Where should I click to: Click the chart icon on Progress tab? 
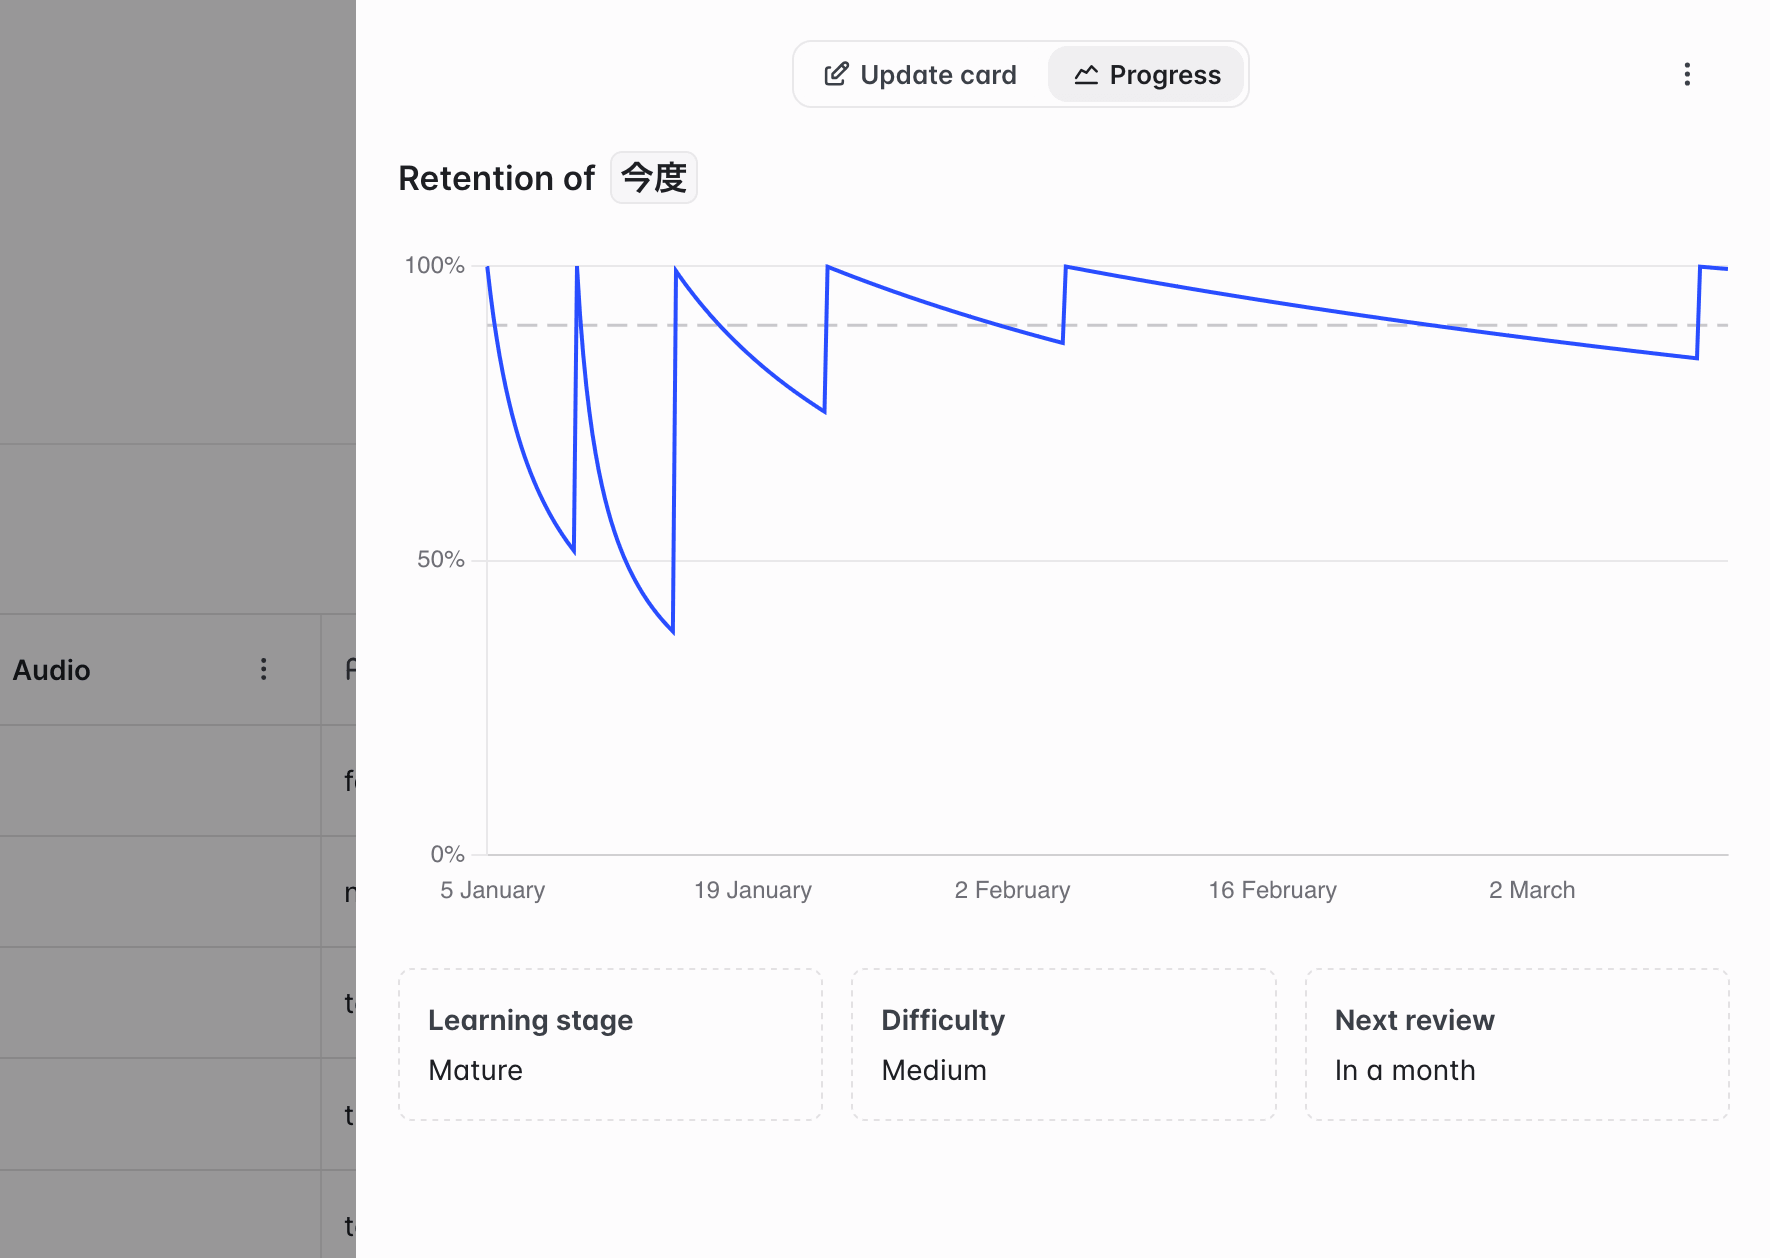tap(1086, 75)
